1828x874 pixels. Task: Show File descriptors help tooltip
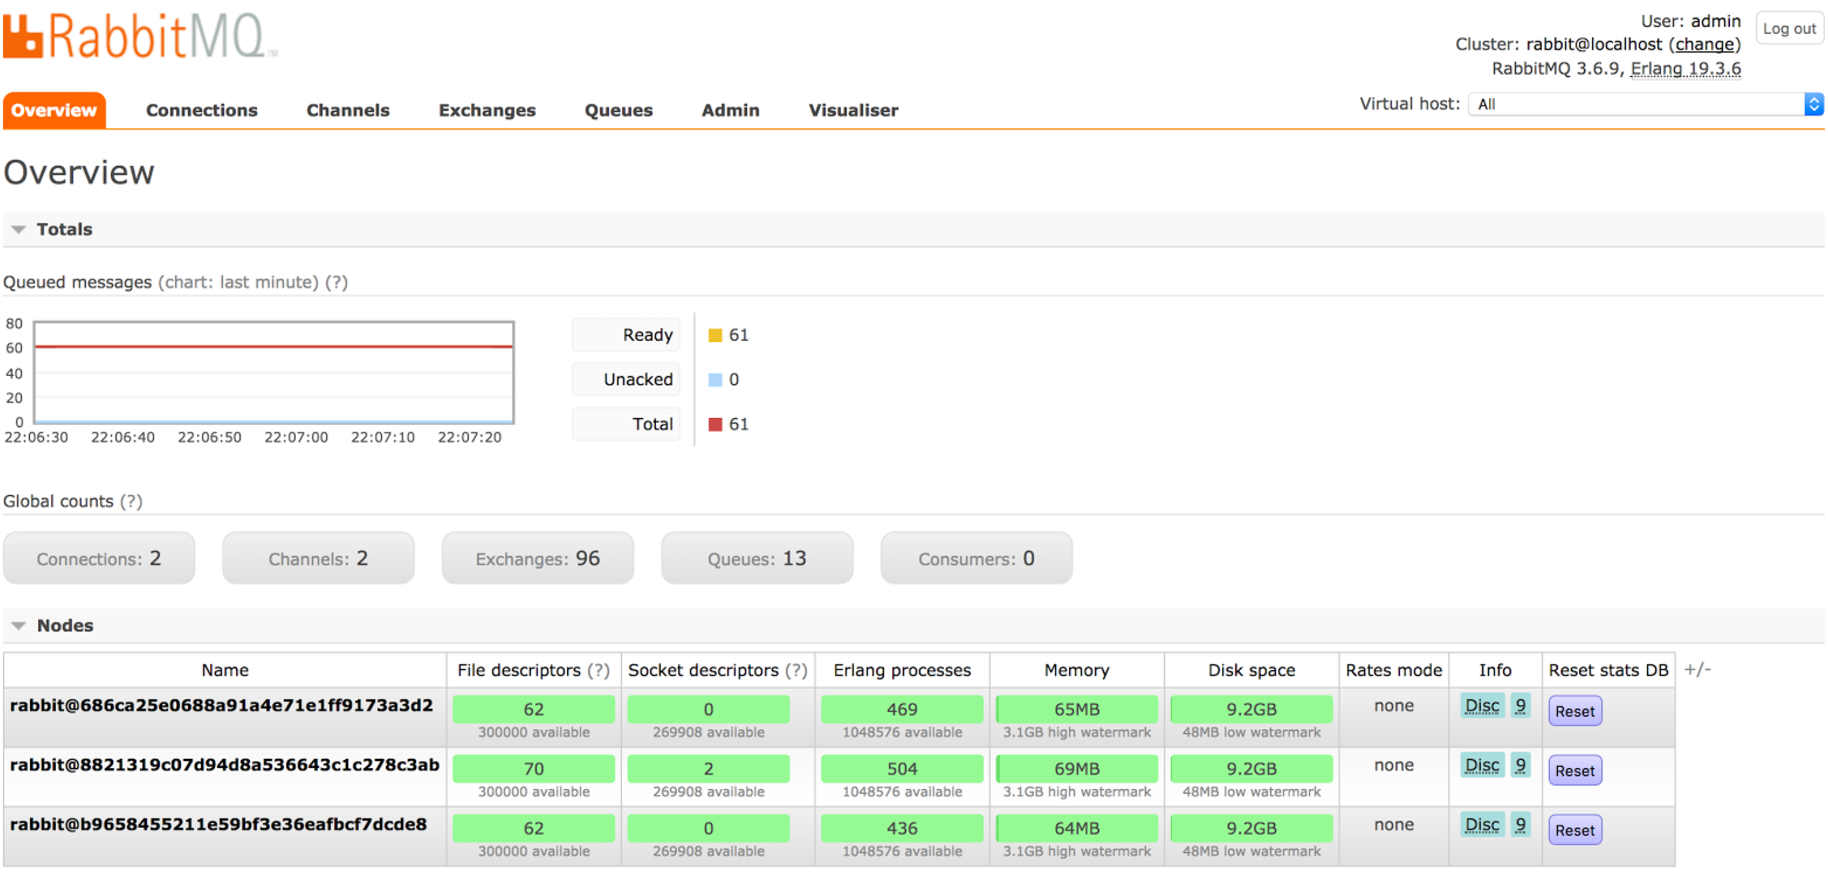598,671
